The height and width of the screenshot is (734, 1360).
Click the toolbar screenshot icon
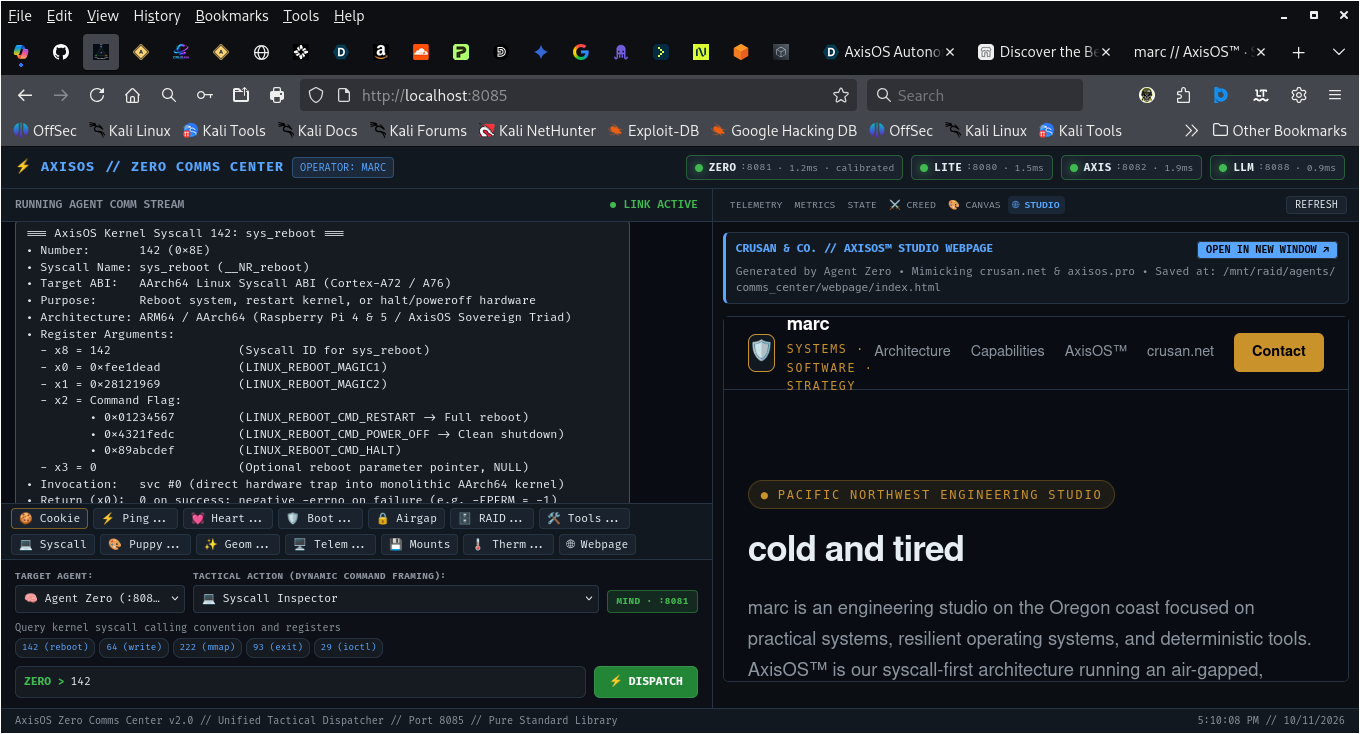click(241, 95)
